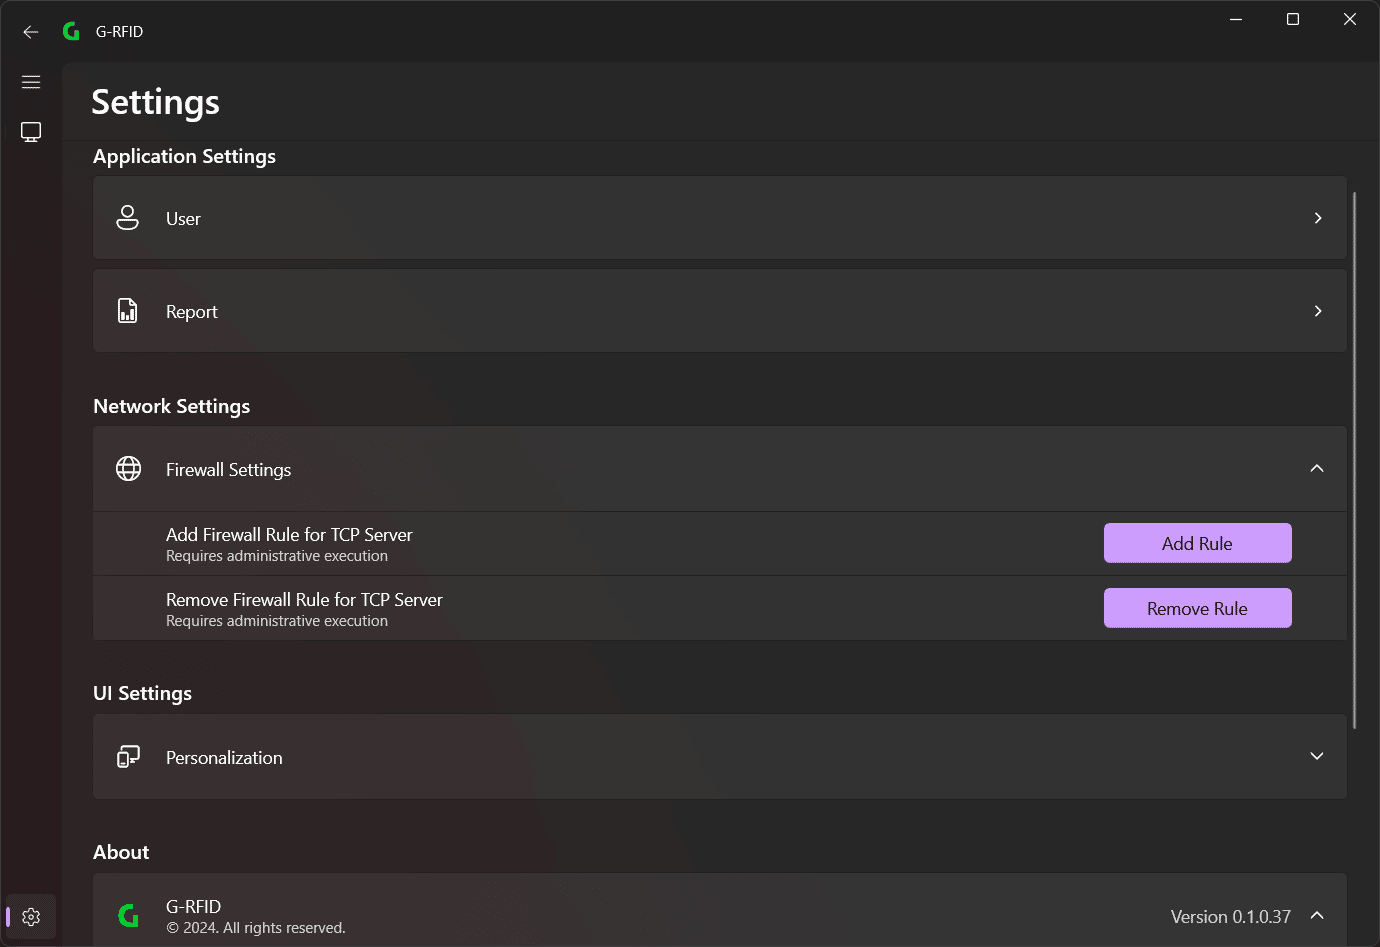This screenshot has width=1380, height=947.
Task: Collapse the About G-RFID version section
Action: coord(1317,915)
